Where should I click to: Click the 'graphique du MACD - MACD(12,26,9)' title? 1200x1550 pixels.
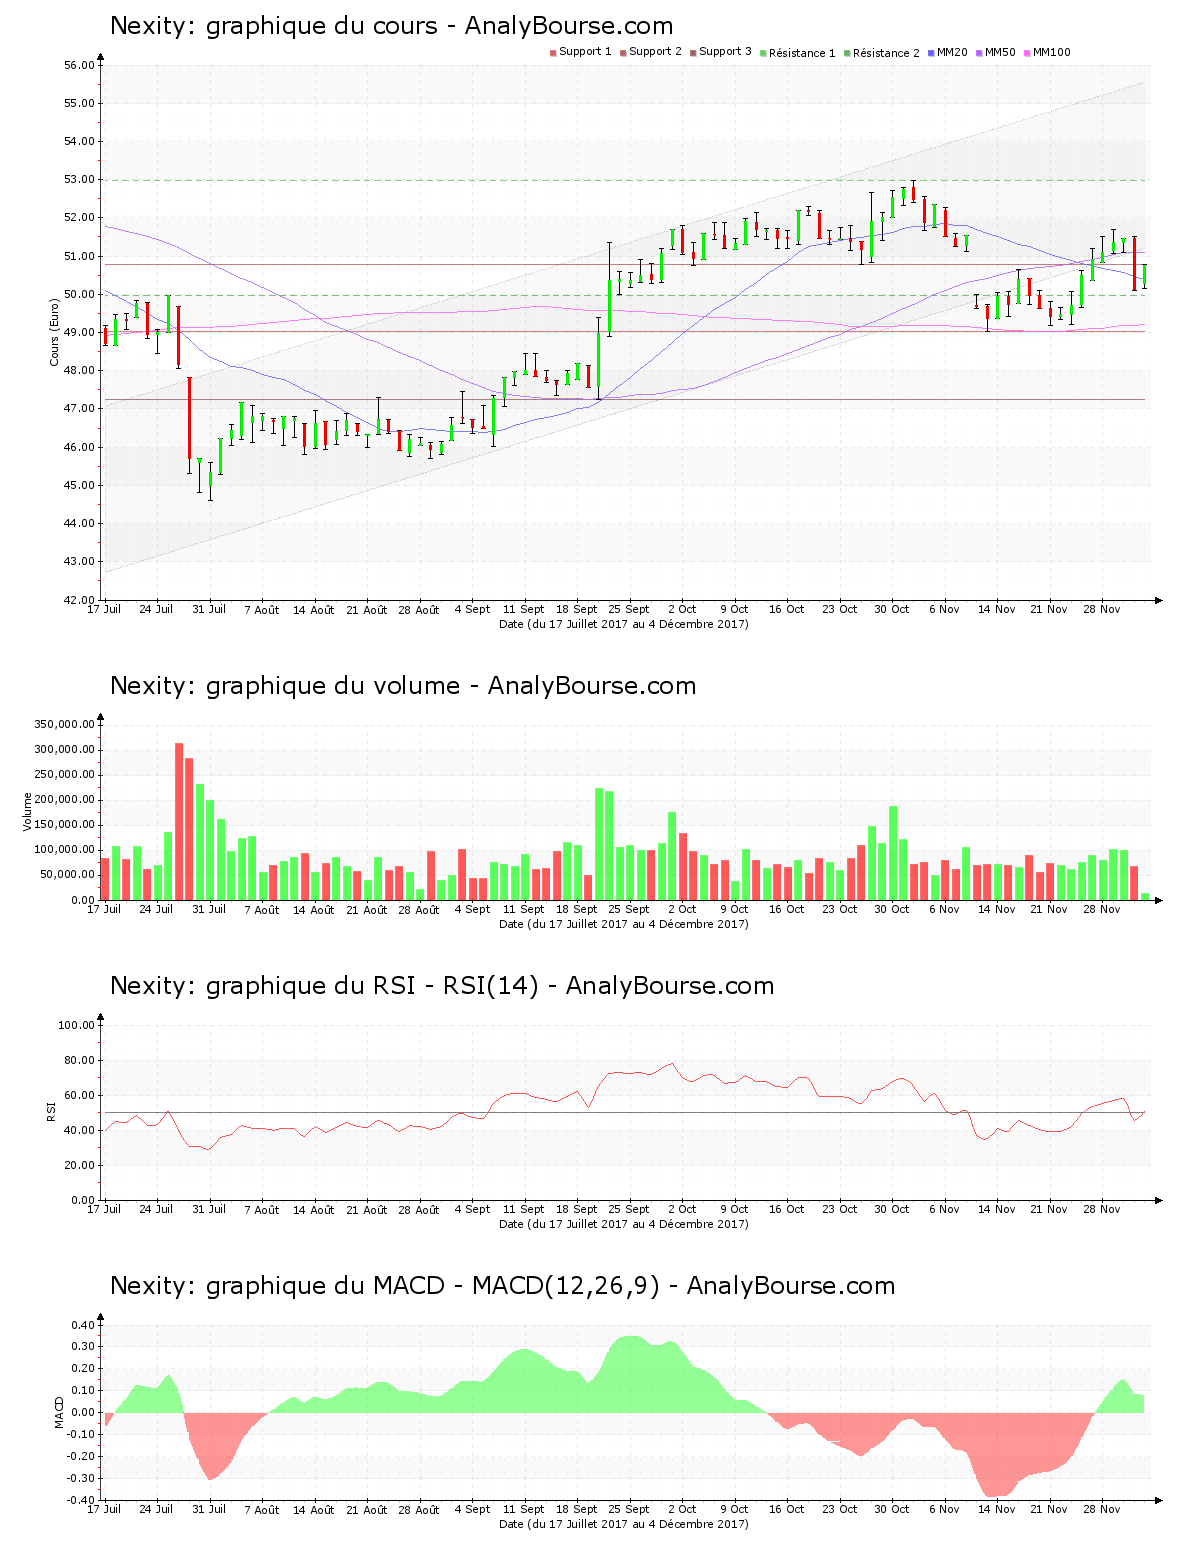tap(502, 1286)
